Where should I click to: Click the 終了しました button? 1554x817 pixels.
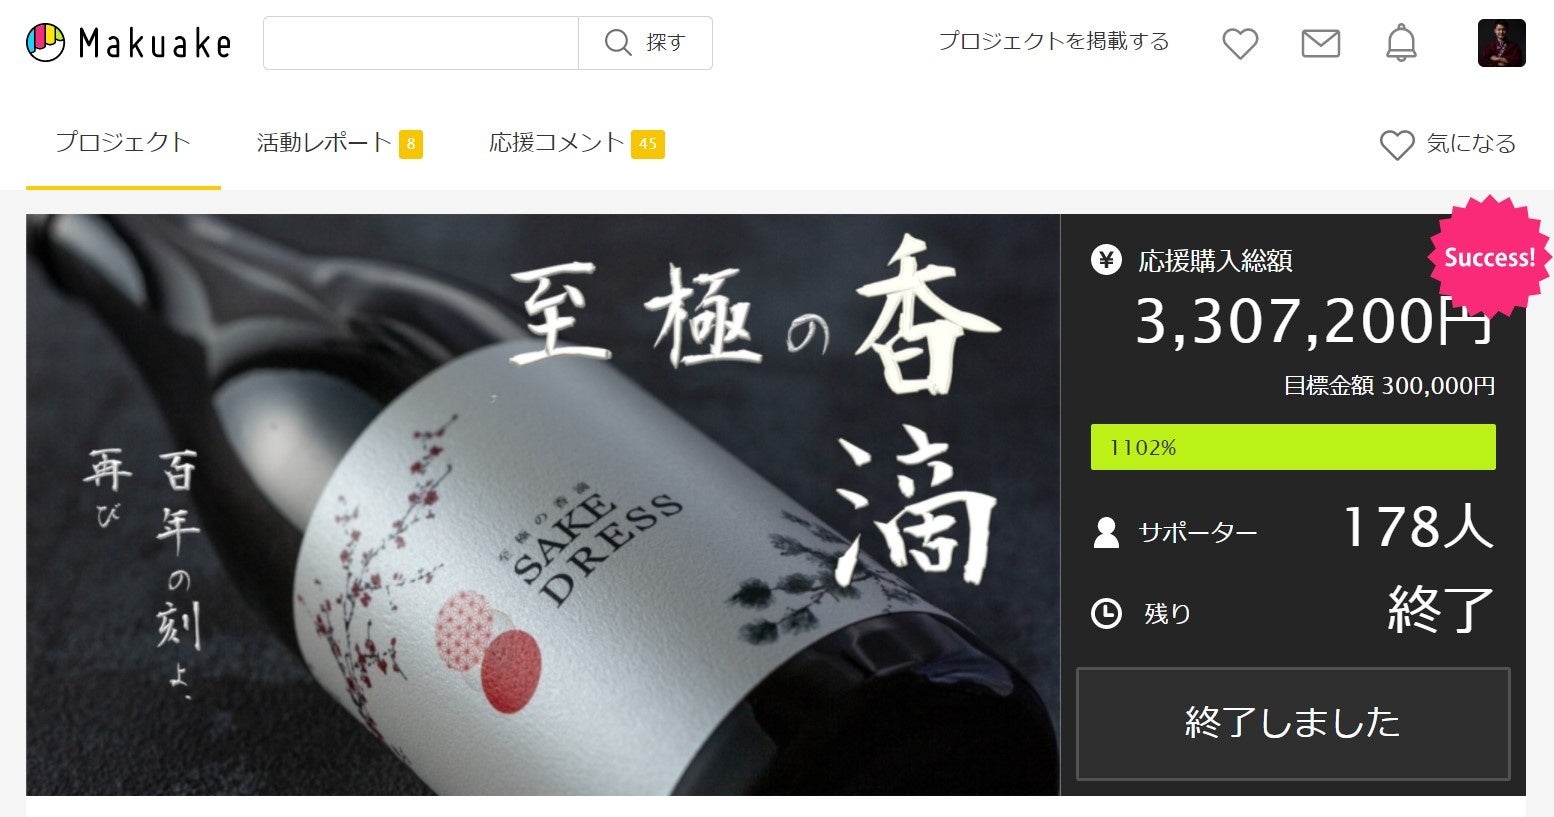tap(1293, 723)
